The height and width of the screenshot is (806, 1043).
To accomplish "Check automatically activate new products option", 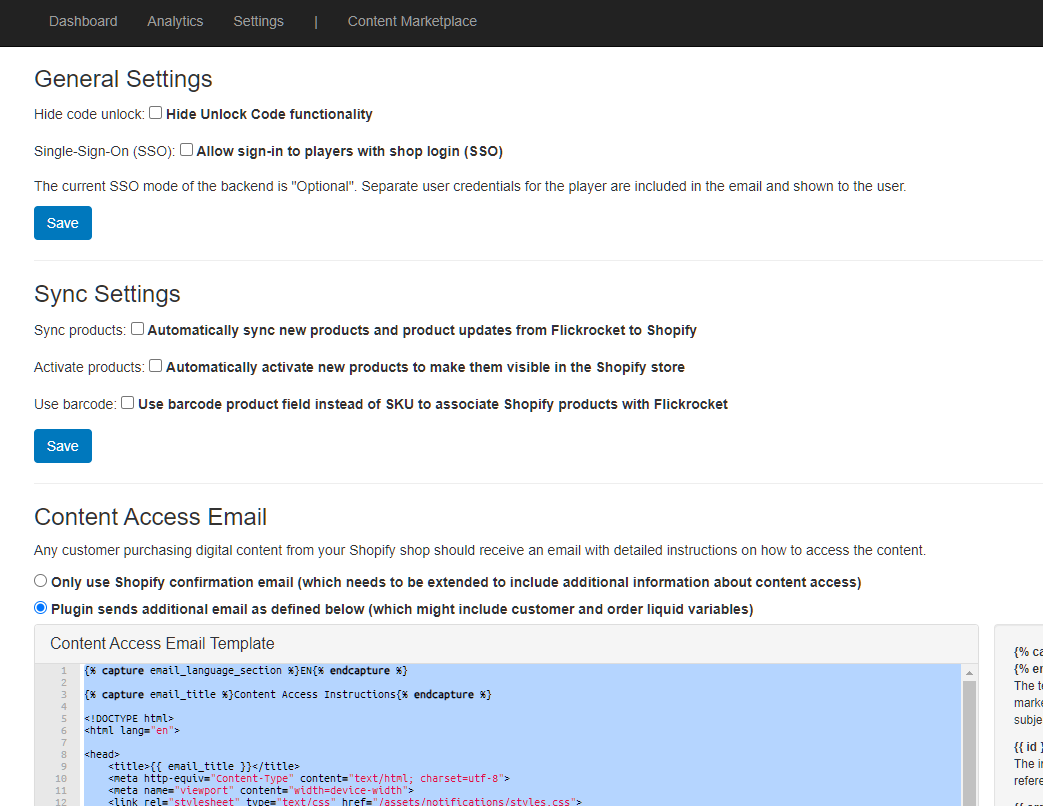I will [x=156, y=366].
